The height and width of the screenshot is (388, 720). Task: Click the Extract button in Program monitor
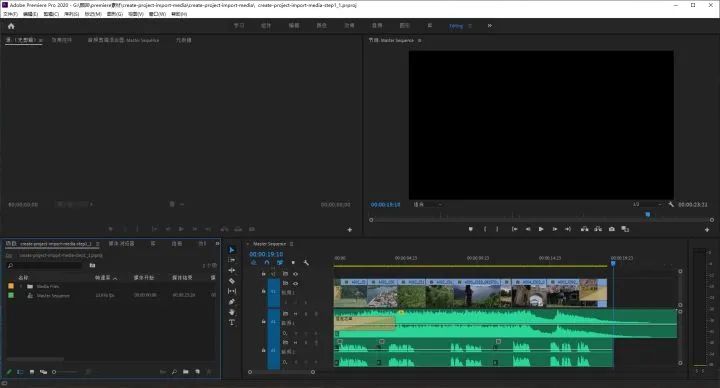(x=598, y=229)
